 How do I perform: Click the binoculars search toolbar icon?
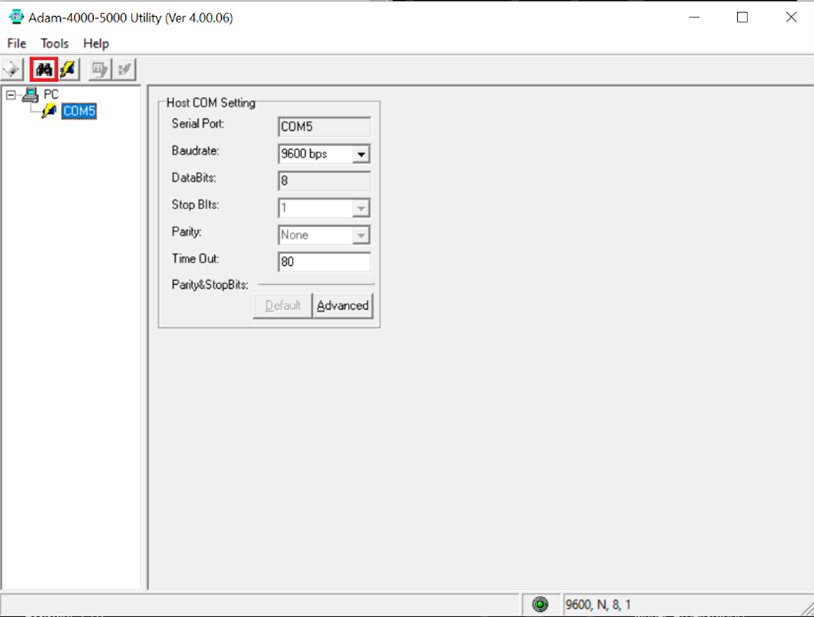[44, 69]
